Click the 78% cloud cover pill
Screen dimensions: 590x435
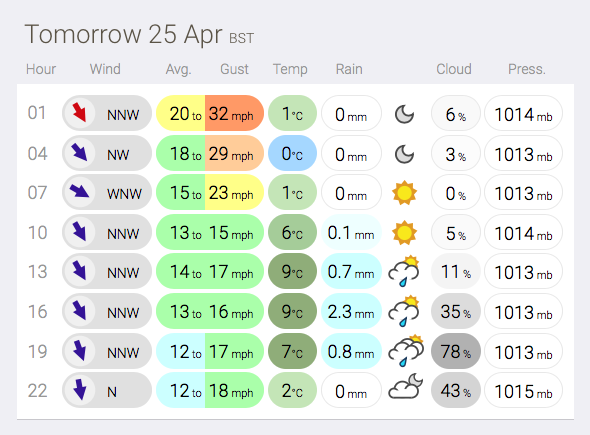456,351
